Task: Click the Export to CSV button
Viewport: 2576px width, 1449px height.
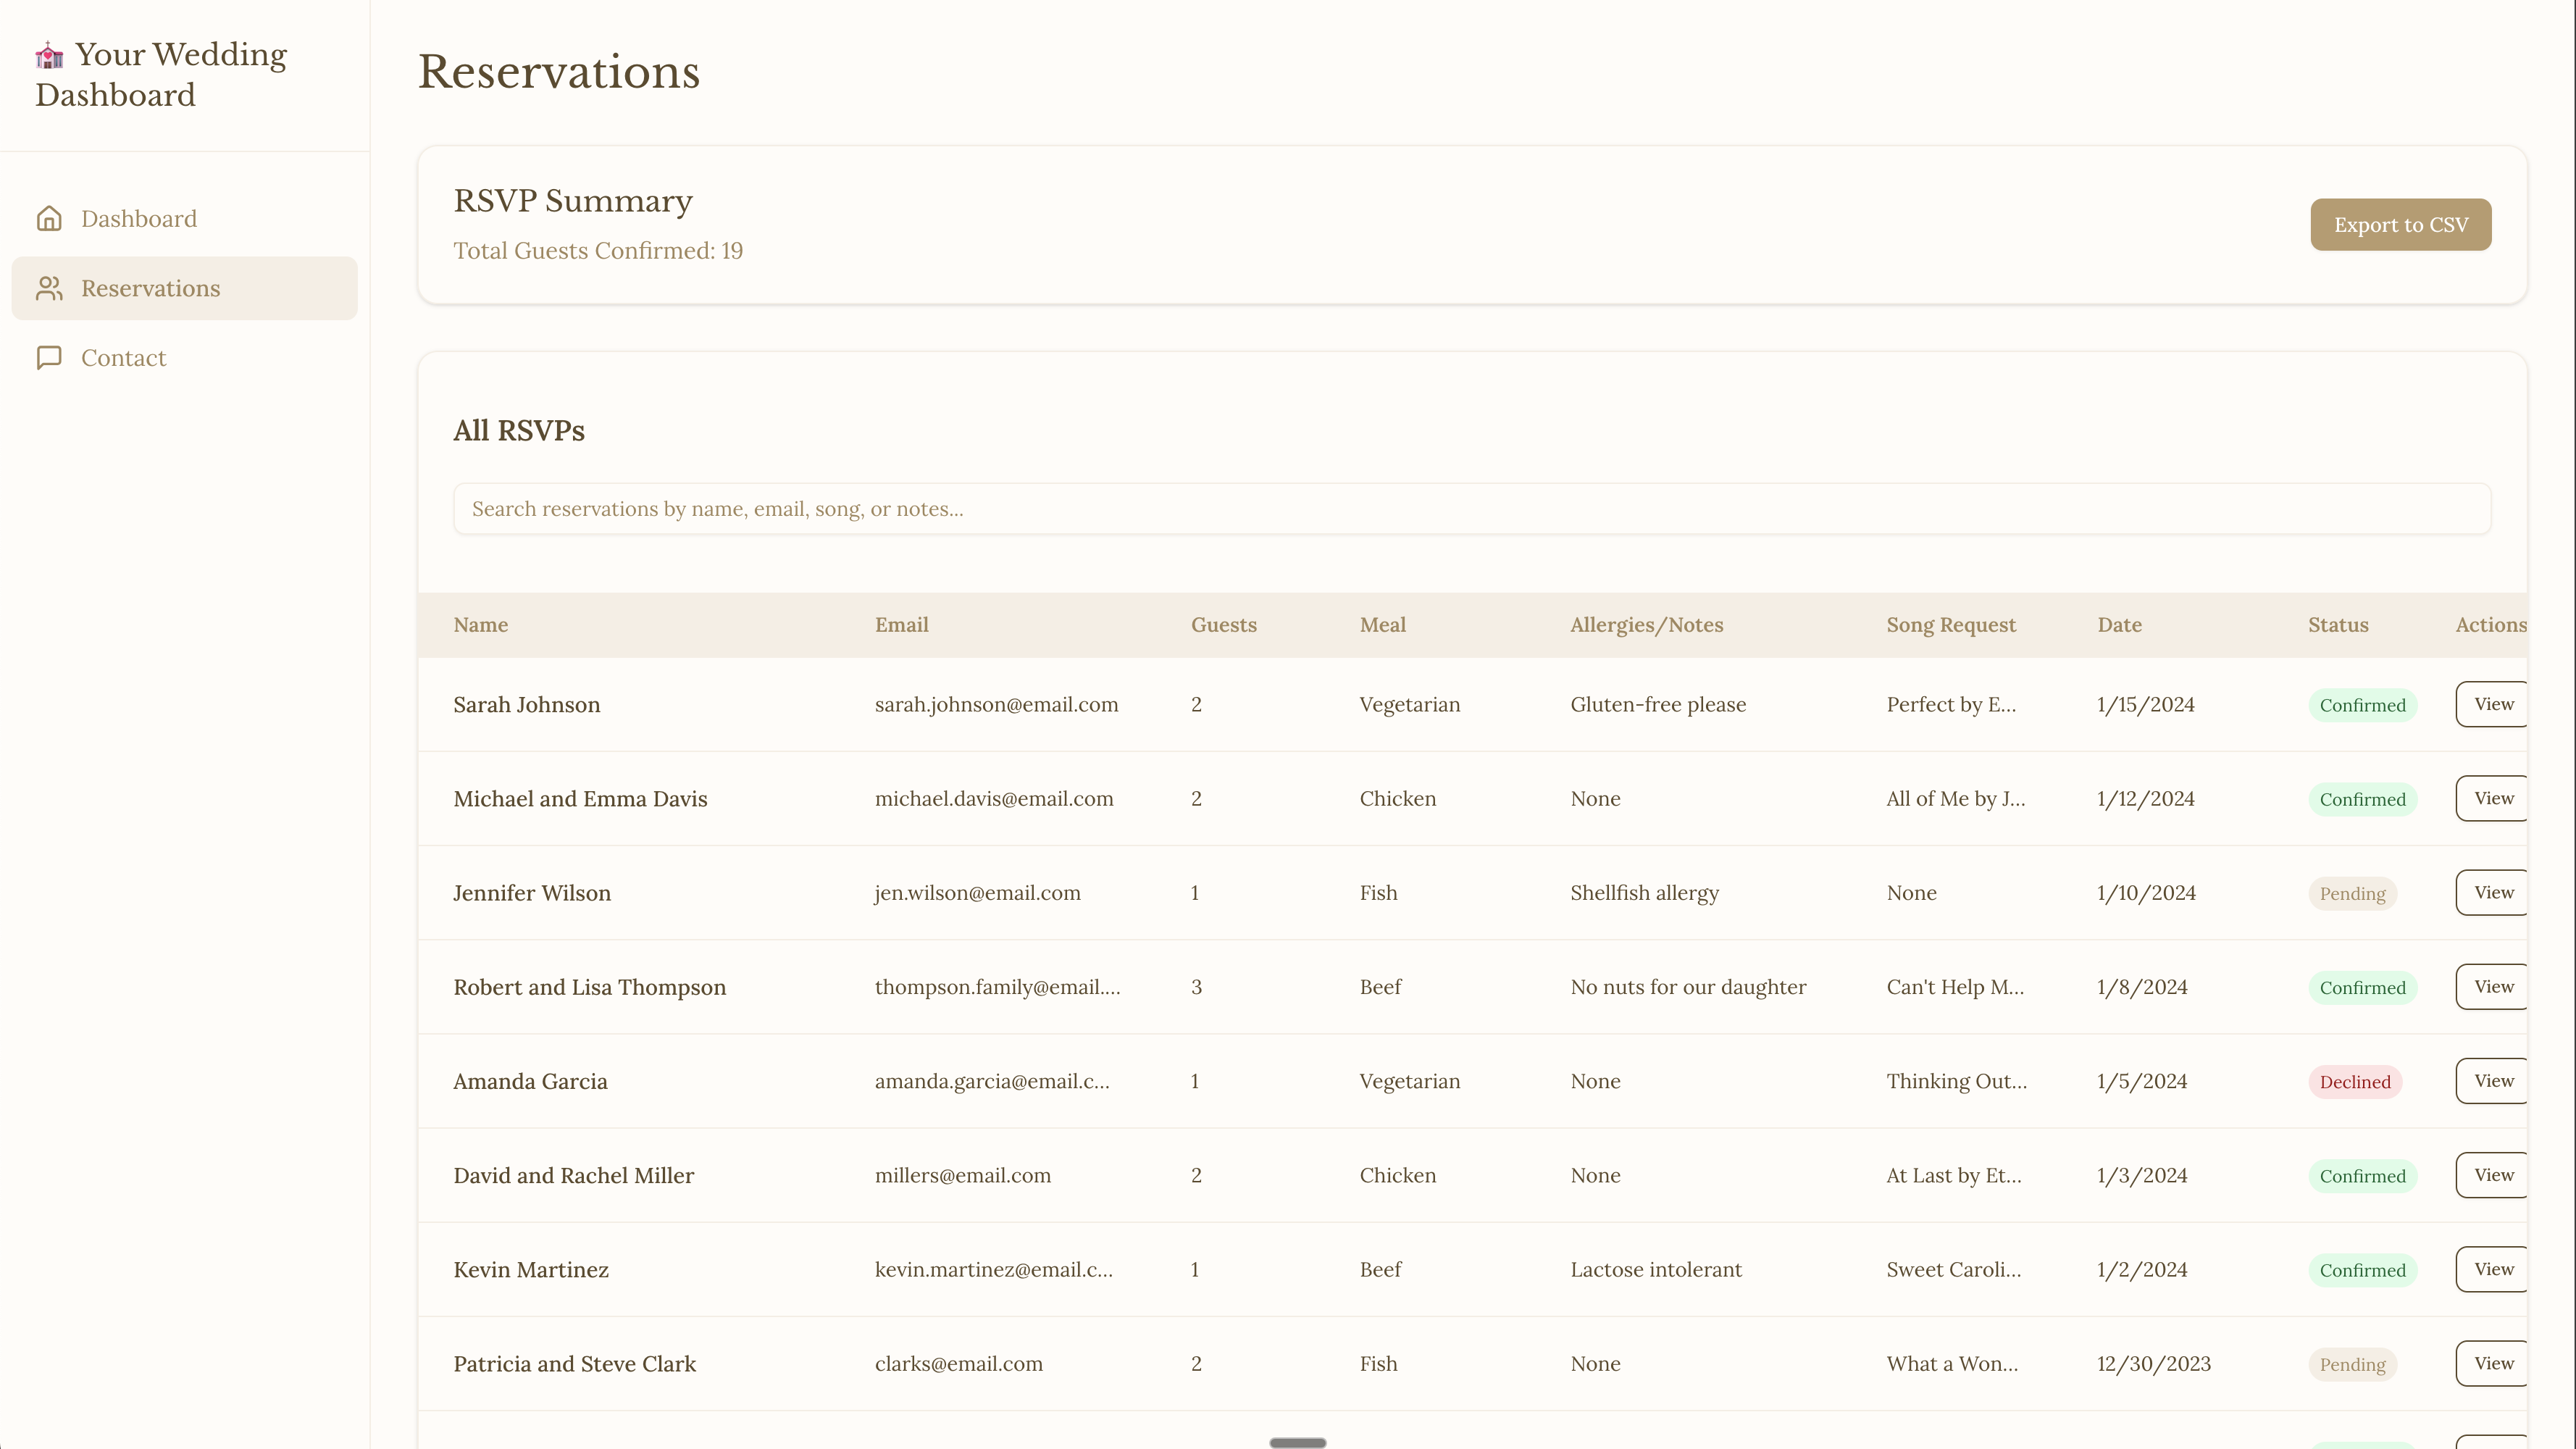Action: 2399,224
